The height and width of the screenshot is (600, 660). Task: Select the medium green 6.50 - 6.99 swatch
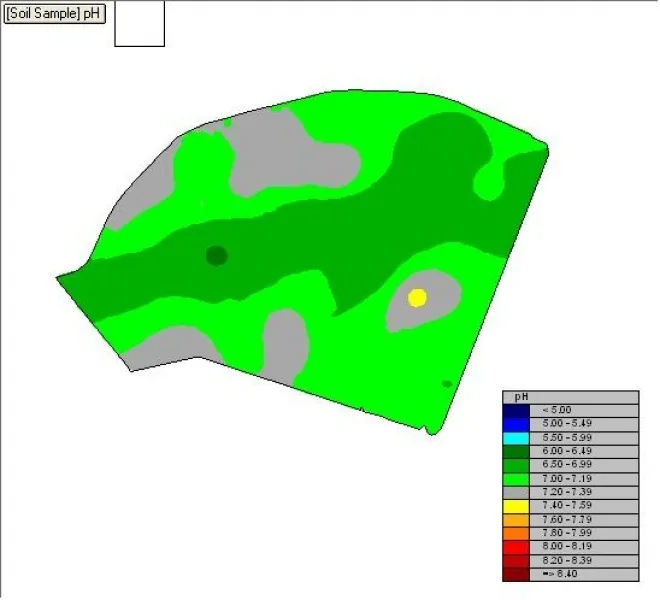[516, 465]
